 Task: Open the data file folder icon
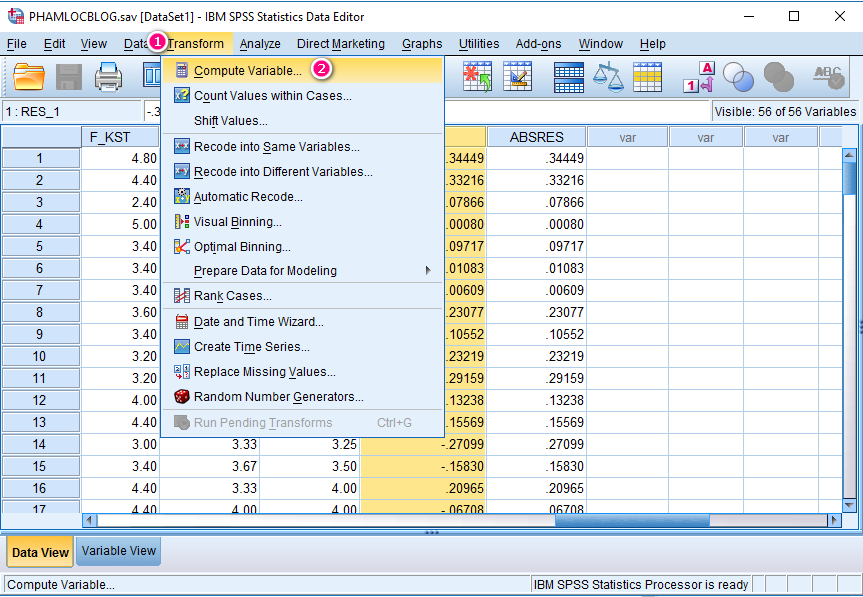click(x=29, y=76)
